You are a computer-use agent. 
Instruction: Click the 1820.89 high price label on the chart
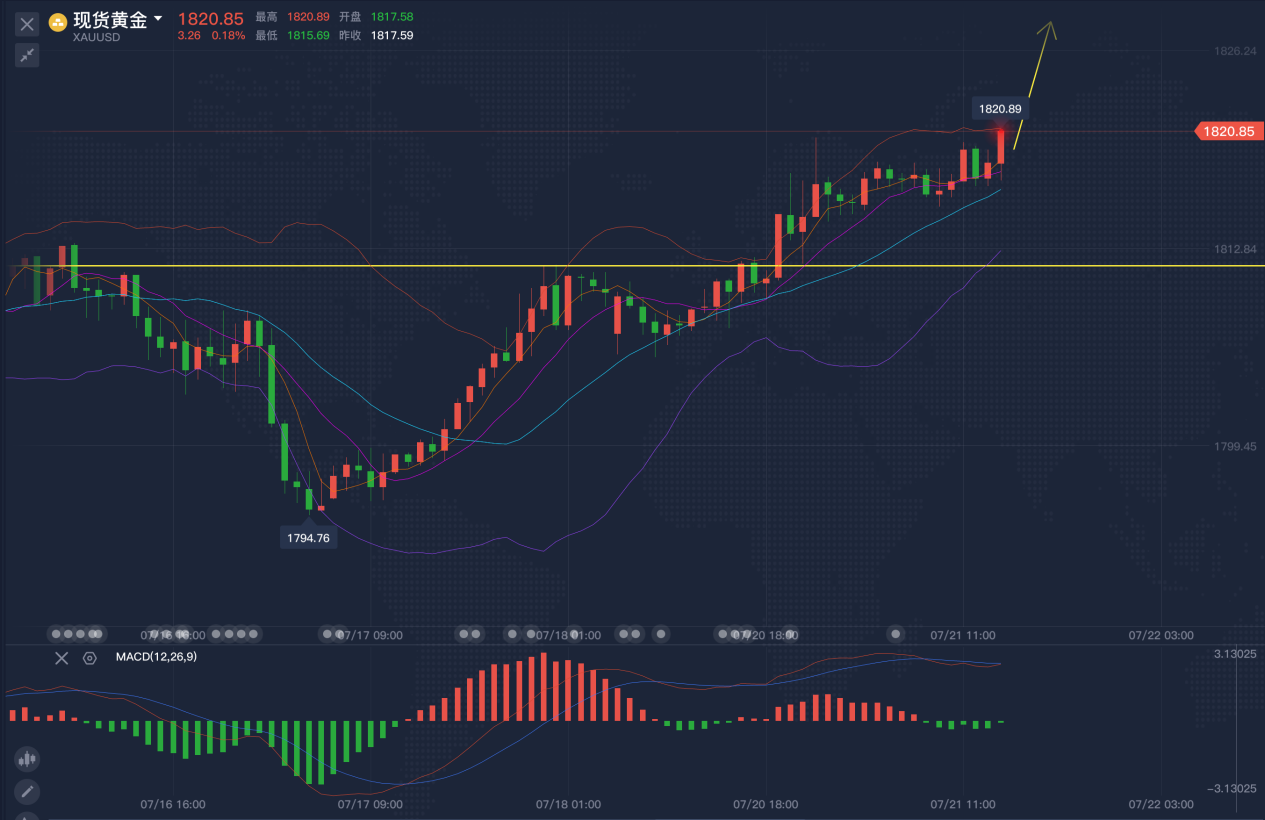[1000, 109]
